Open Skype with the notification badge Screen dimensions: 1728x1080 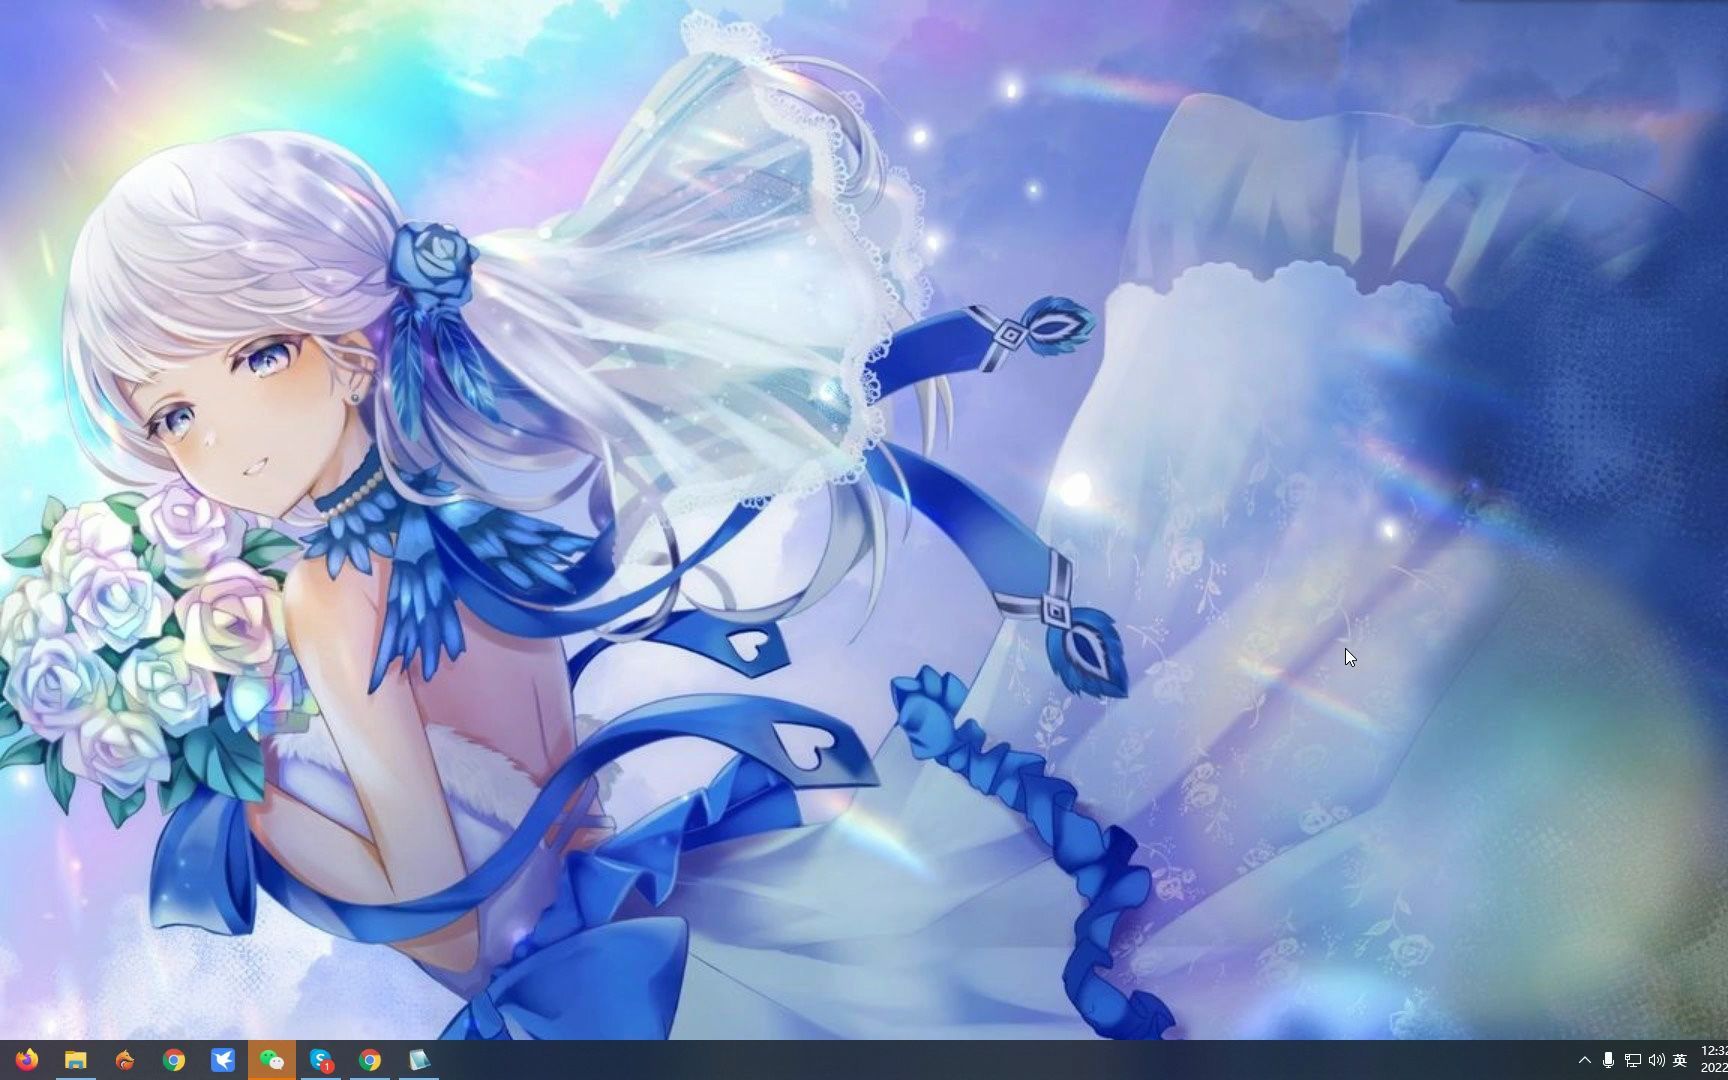pyautogui.click(x=321, y=1060)
